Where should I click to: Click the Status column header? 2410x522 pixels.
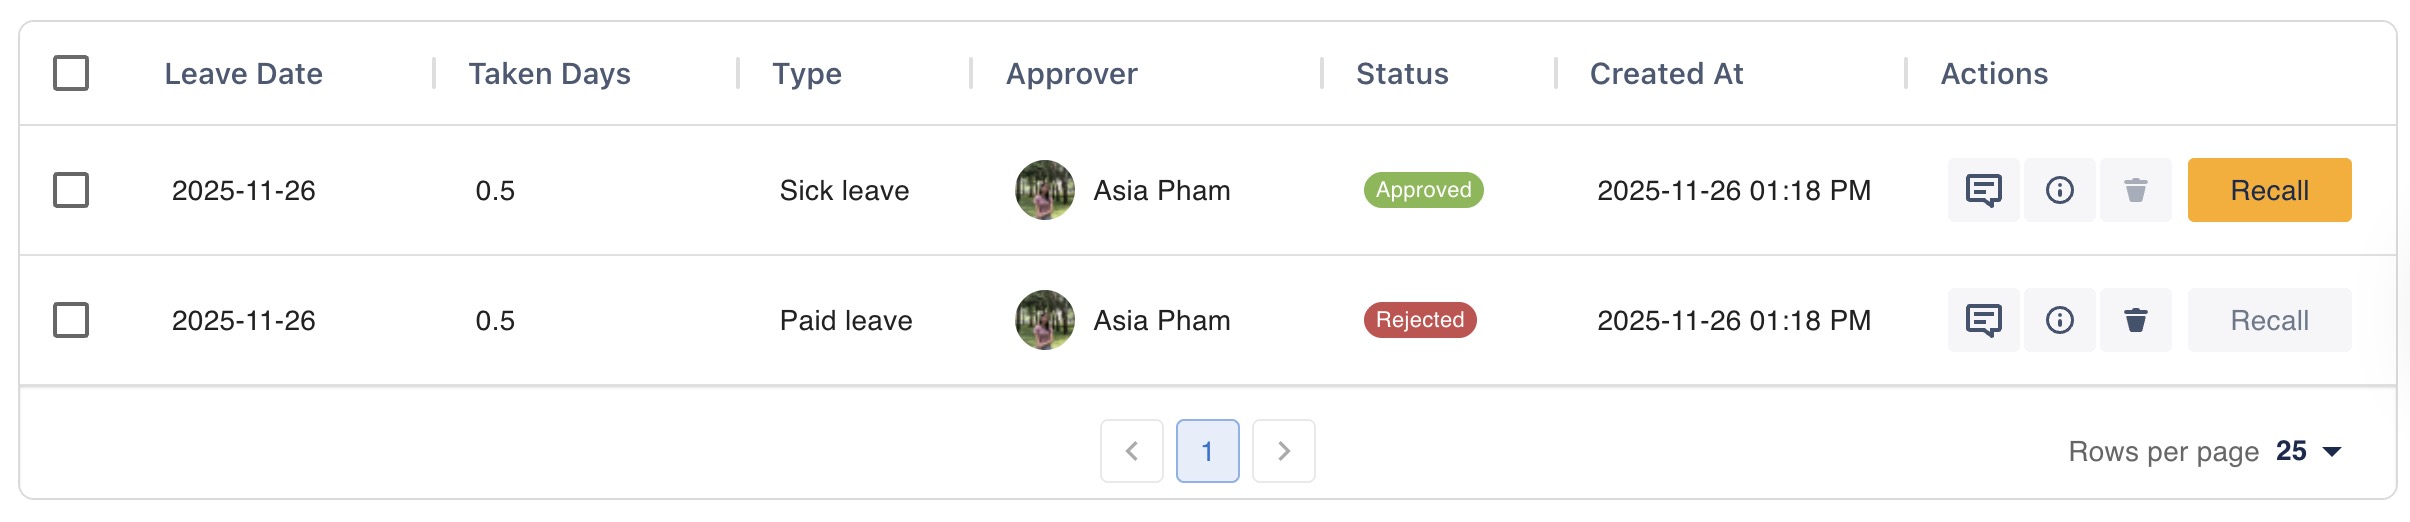[1402, 74]
